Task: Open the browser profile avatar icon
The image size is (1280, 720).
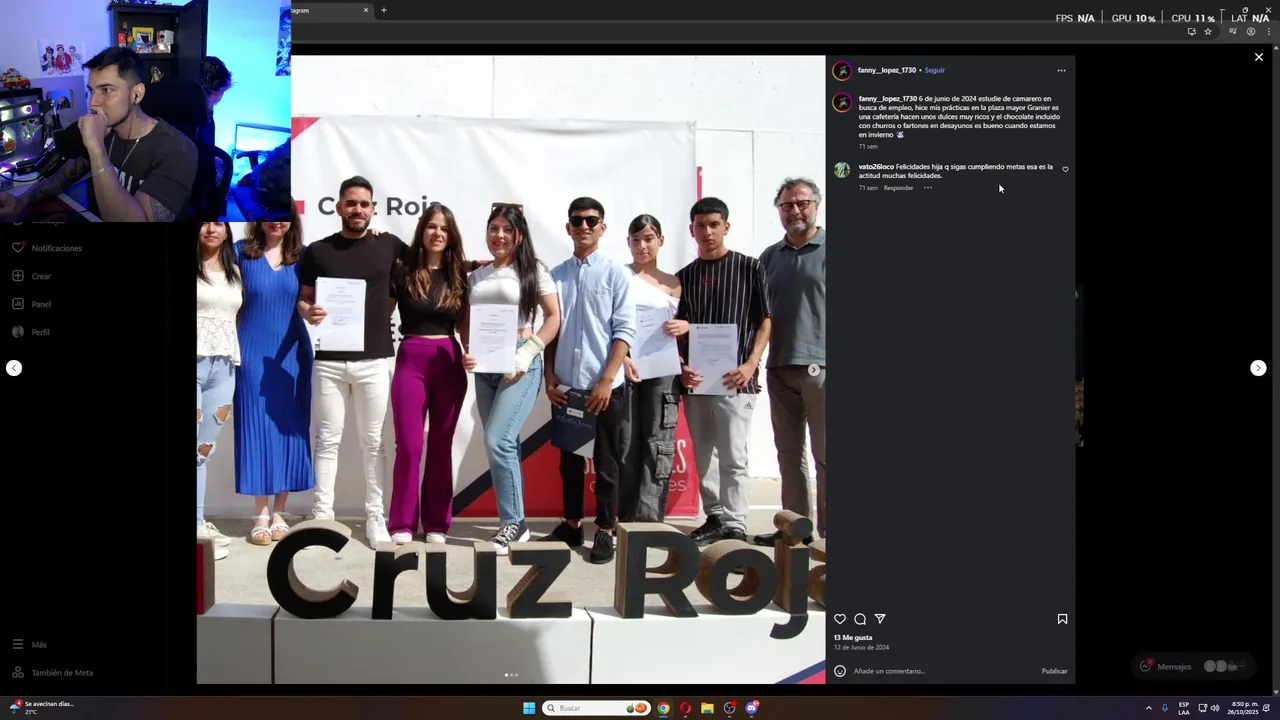Action: click(x=1250, y=32)
